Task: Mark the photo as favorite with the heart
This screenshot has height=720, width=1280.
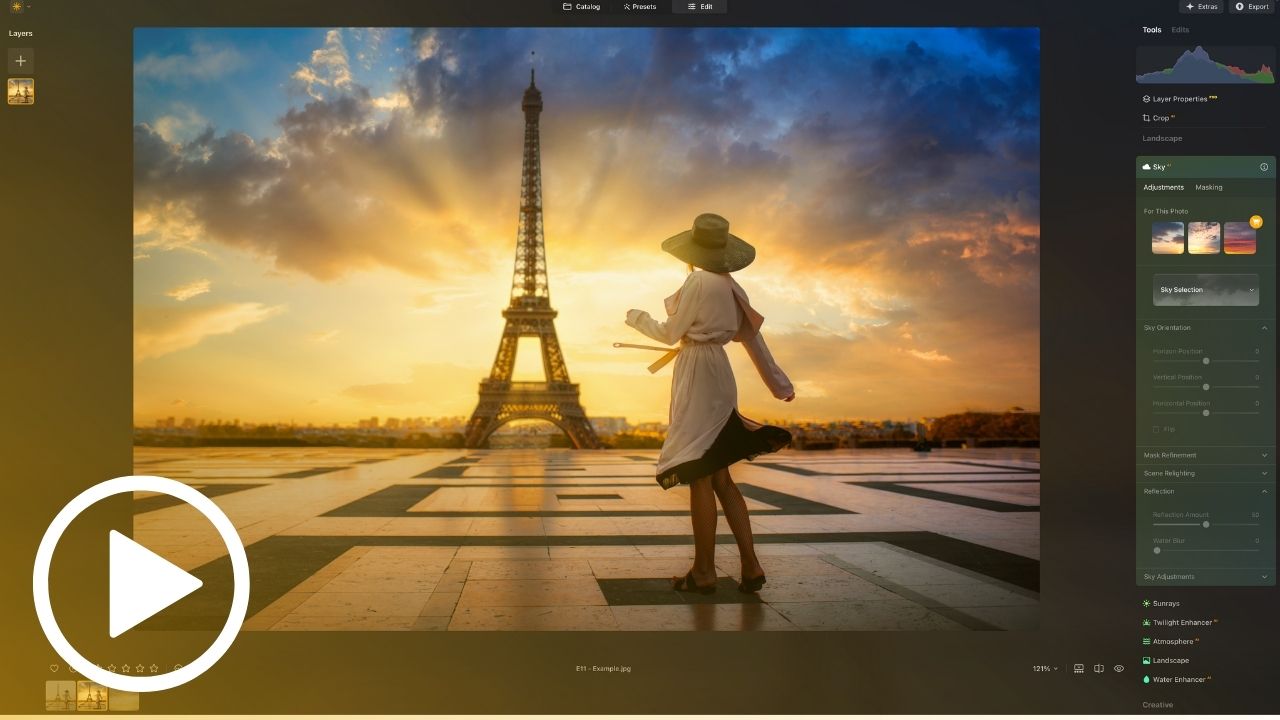Action: pyautogui.click(x=54, y=668)
